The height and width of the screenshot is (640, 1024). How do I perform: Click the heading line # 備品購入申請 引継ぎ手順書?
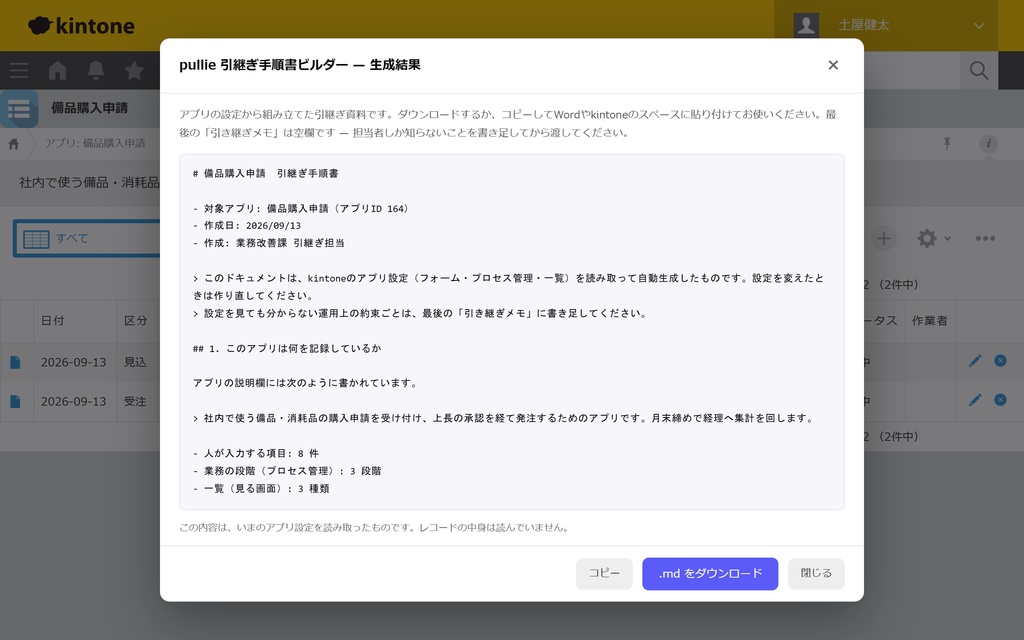265,174
